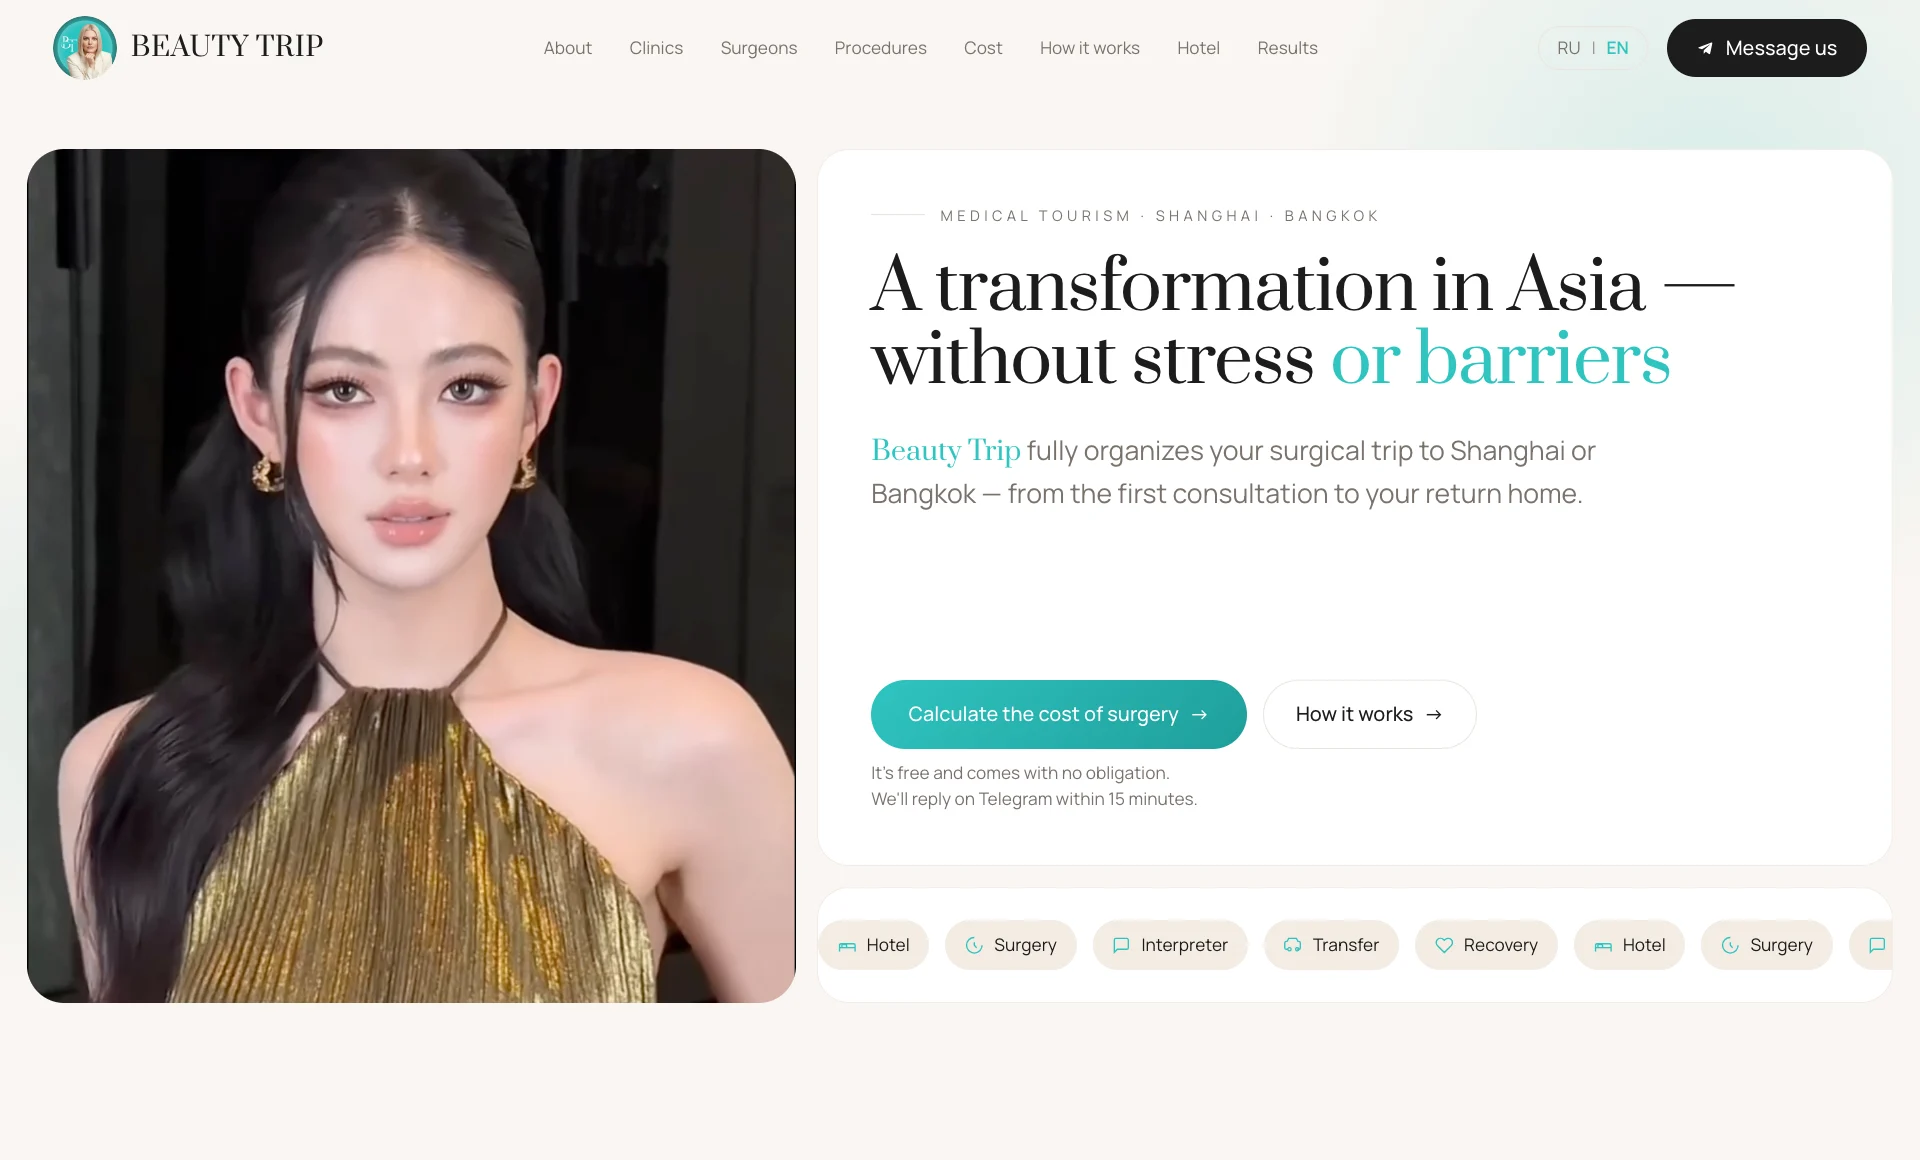Click the Interpreter chip label

point(1184,946)
